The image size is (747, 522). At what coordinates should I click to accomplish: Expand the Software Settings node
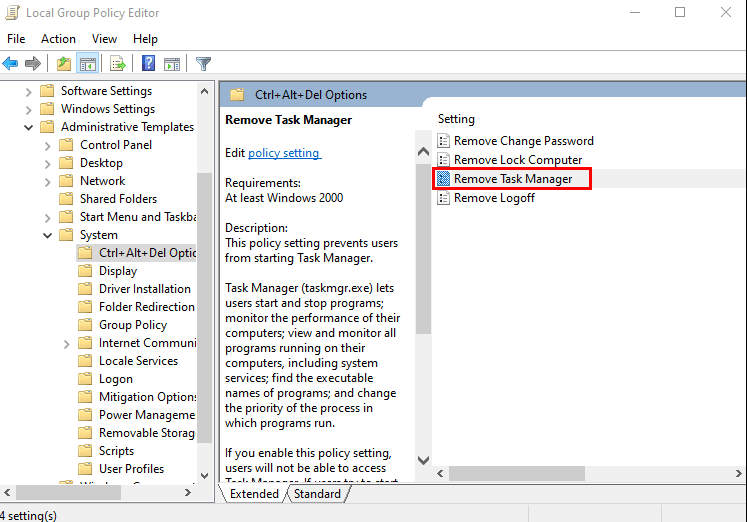[28, 91]
